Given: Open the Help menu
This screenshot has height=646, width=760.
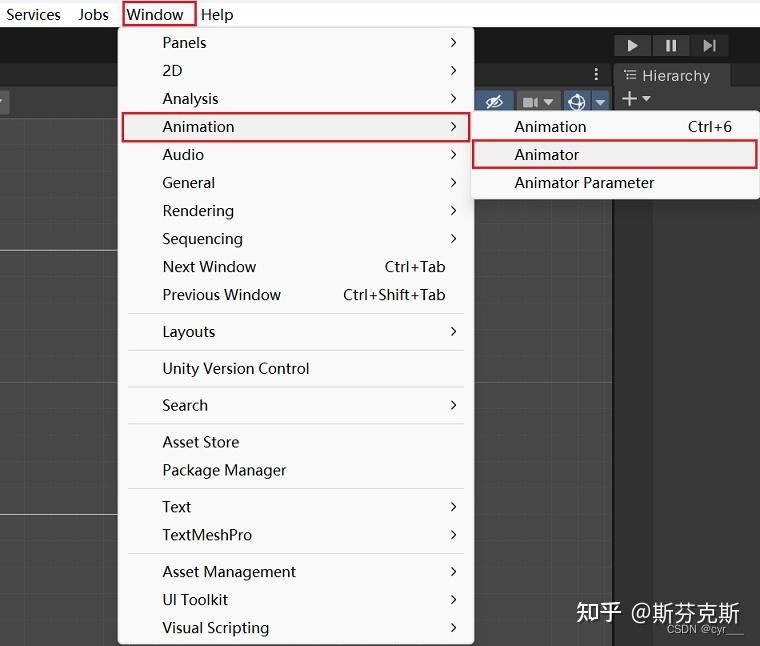Looking at the screenshot, I should (217, 15).
